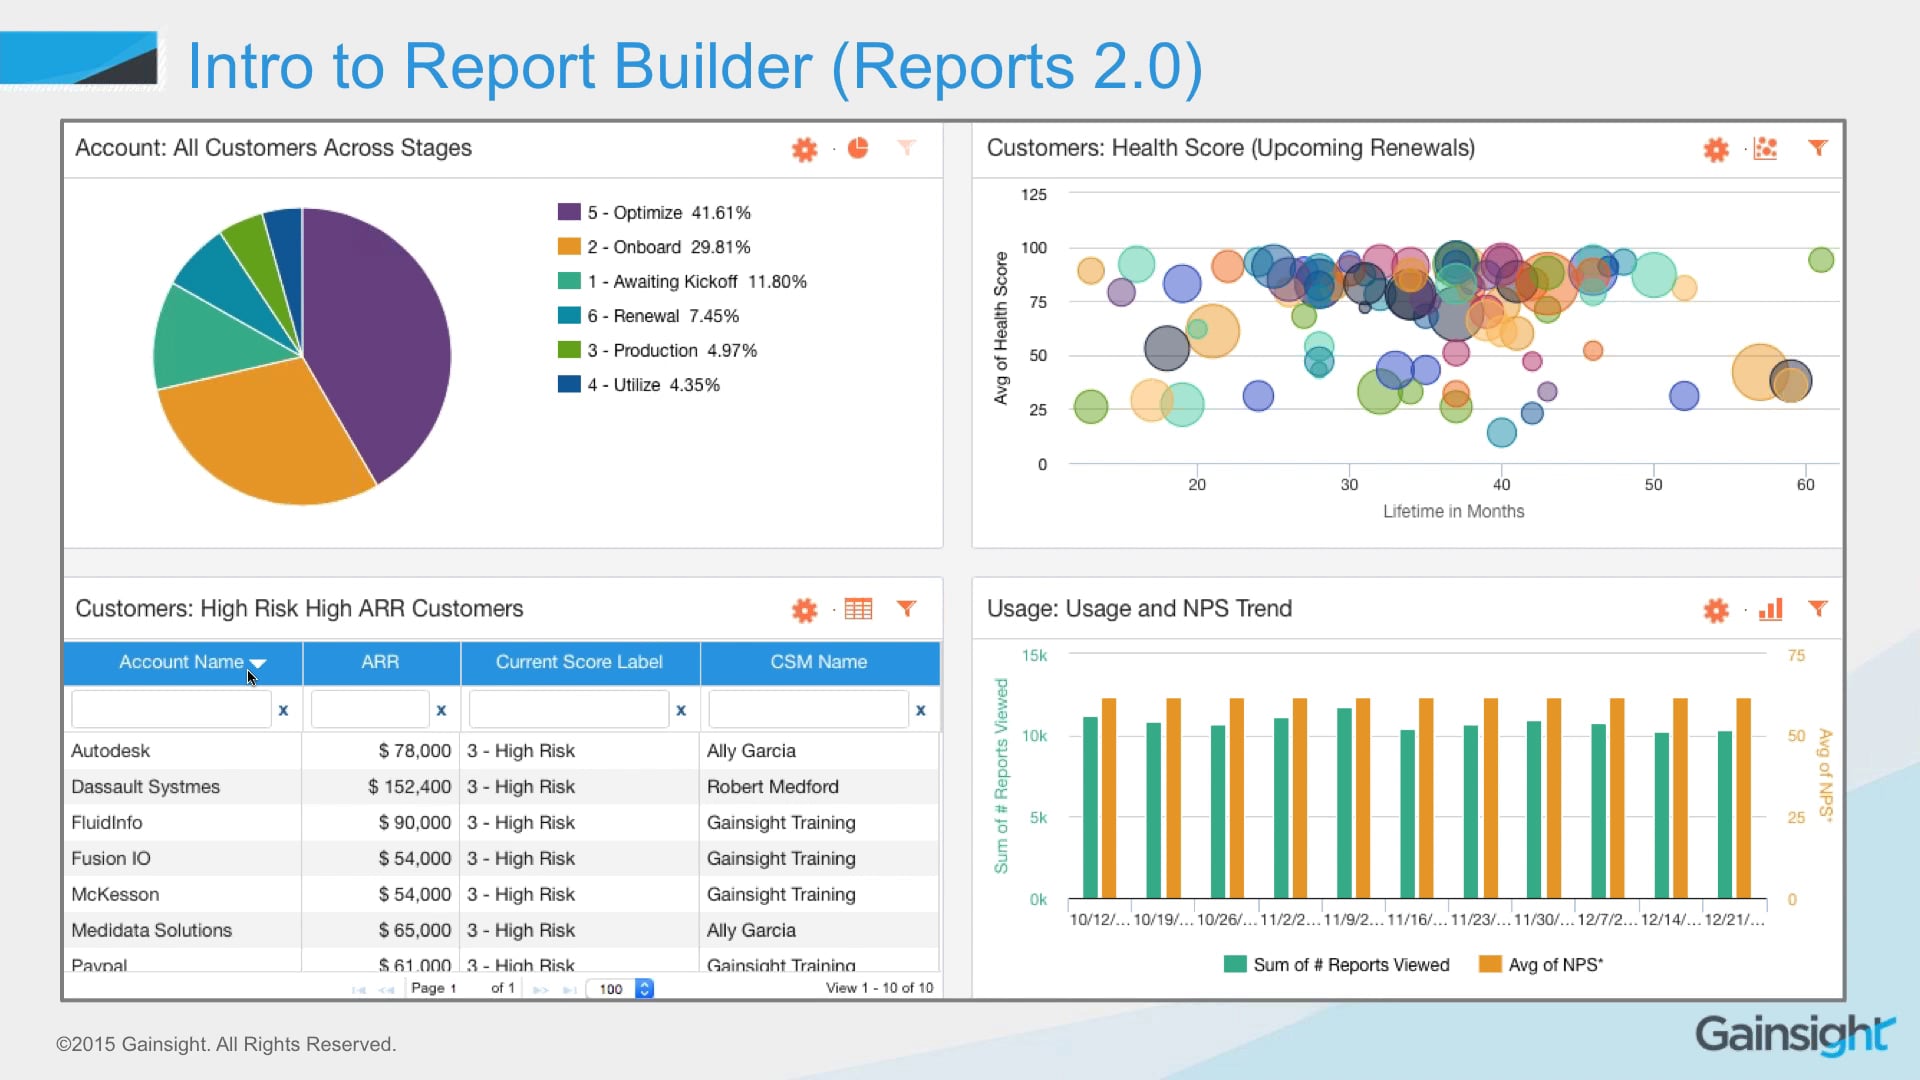This screenshot has width=1920, height=1080.
Task: Clear the Current Score Label filter with x
Action: (681, 710)
